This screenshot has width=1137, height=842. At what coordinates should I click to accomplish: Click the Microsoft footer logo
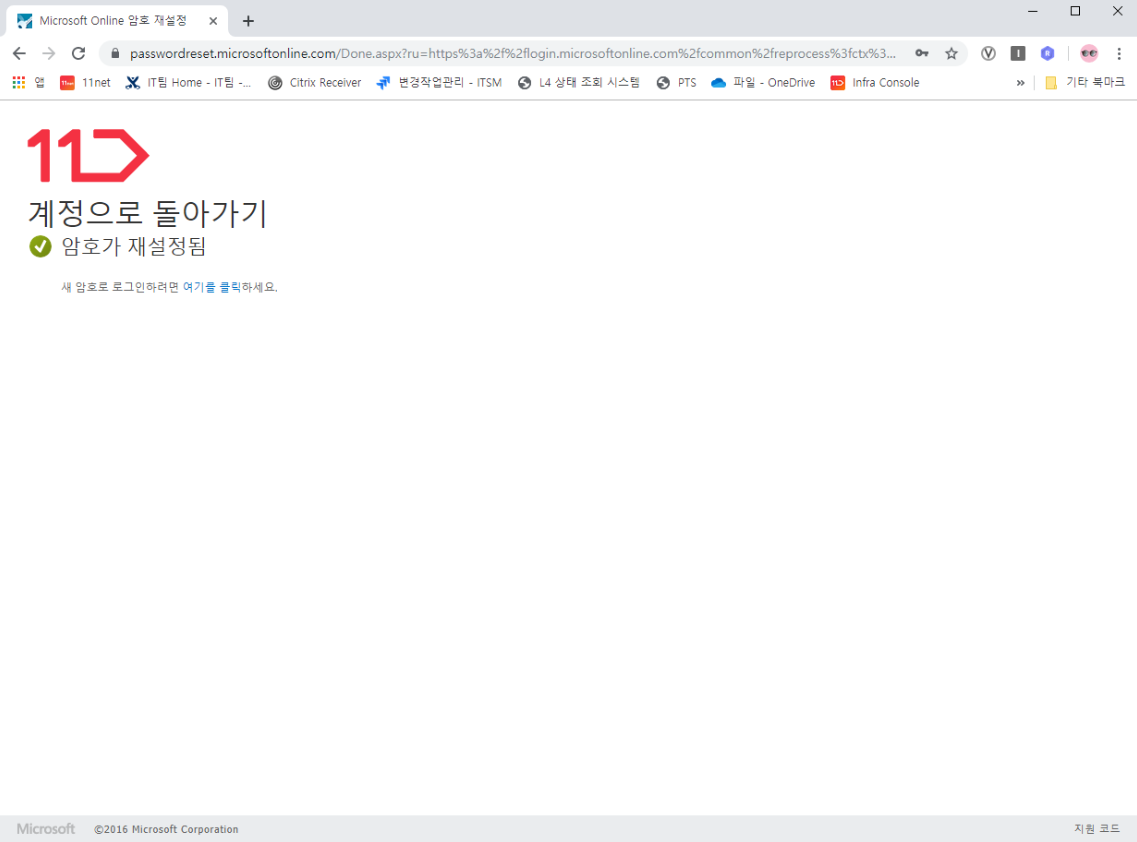coord(46,829)
